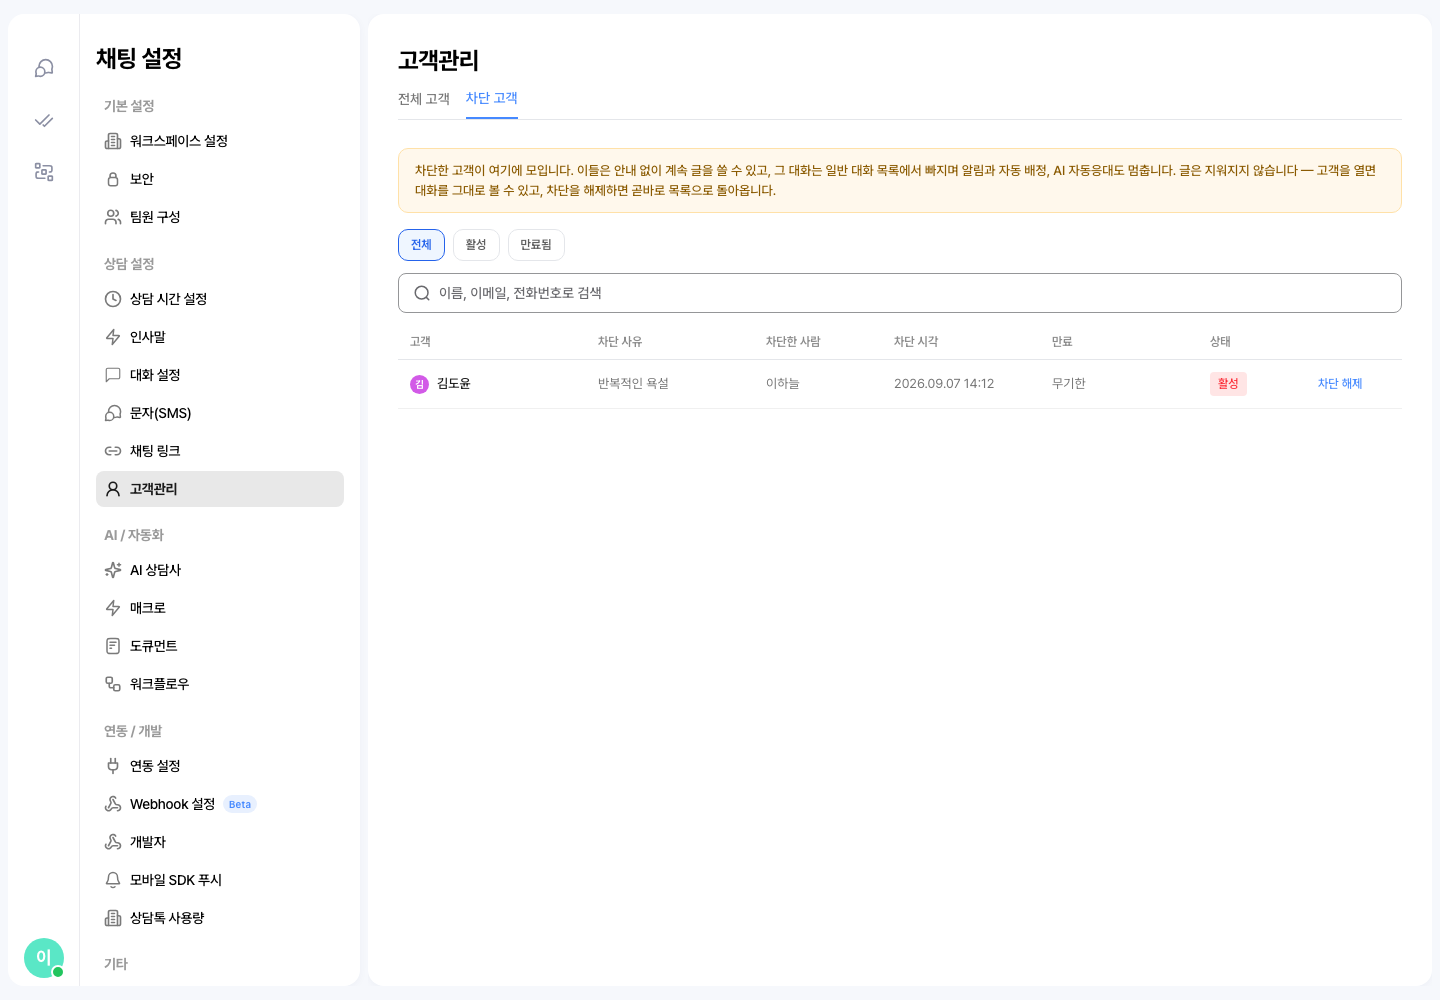This screenshot has height=1000, width=1440.
Task: Click the speech bubble icon beside 대화 설정
Action: 113,375
